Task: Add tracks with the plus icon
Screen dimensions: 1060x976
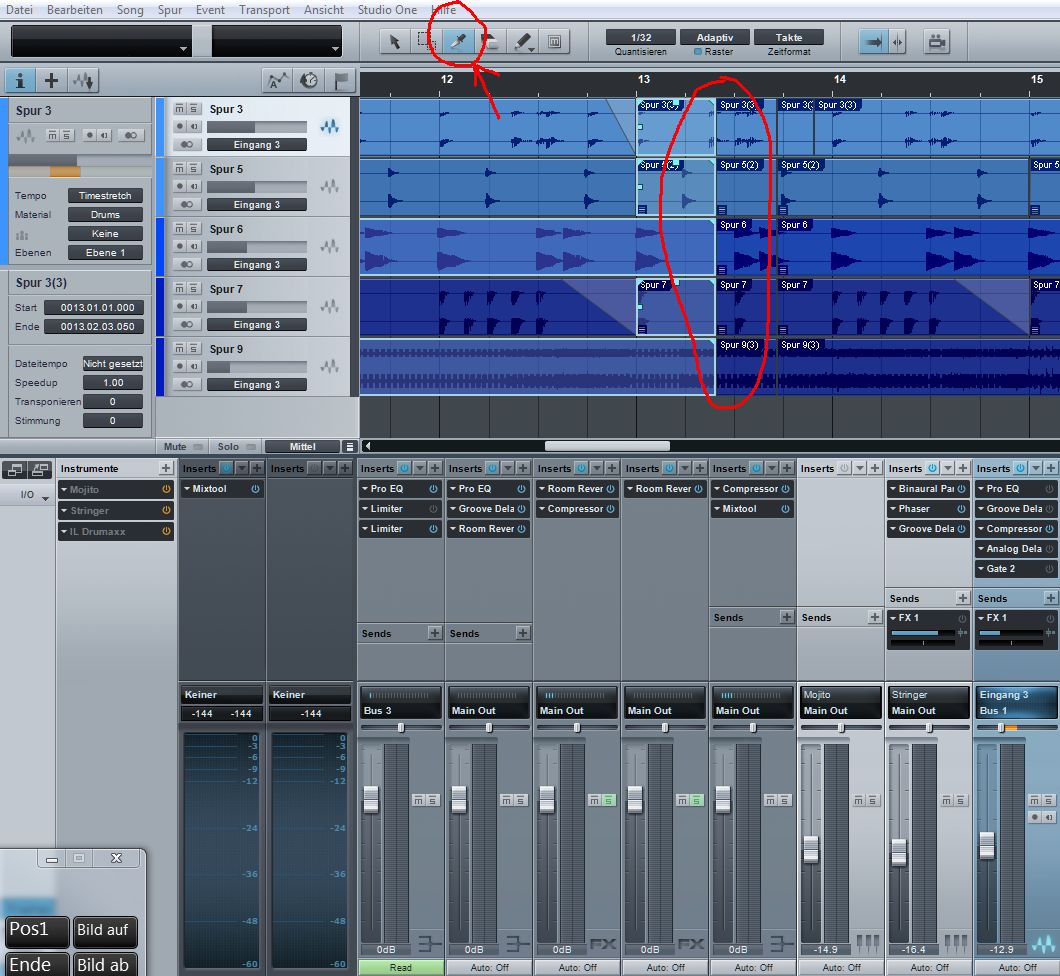Action: tap(51, 81)
